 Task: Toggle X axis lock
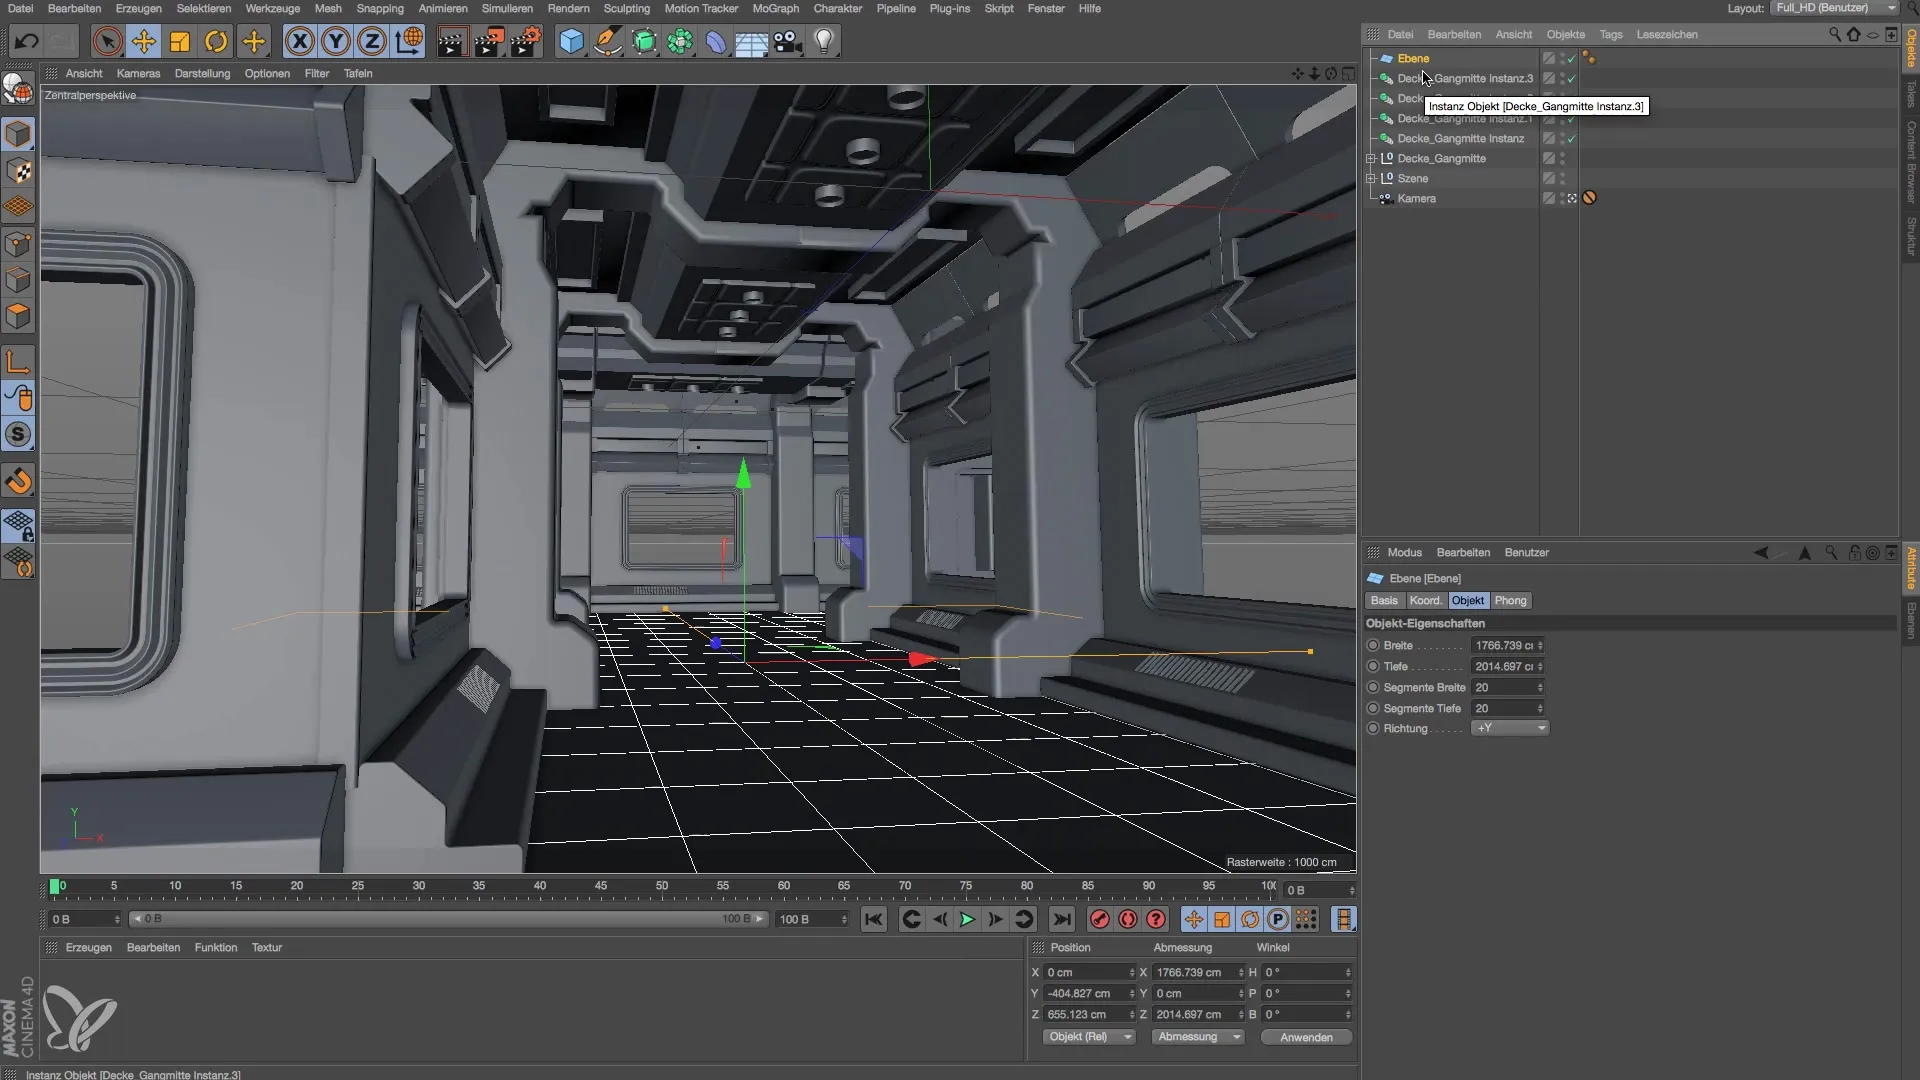[299, 42]
